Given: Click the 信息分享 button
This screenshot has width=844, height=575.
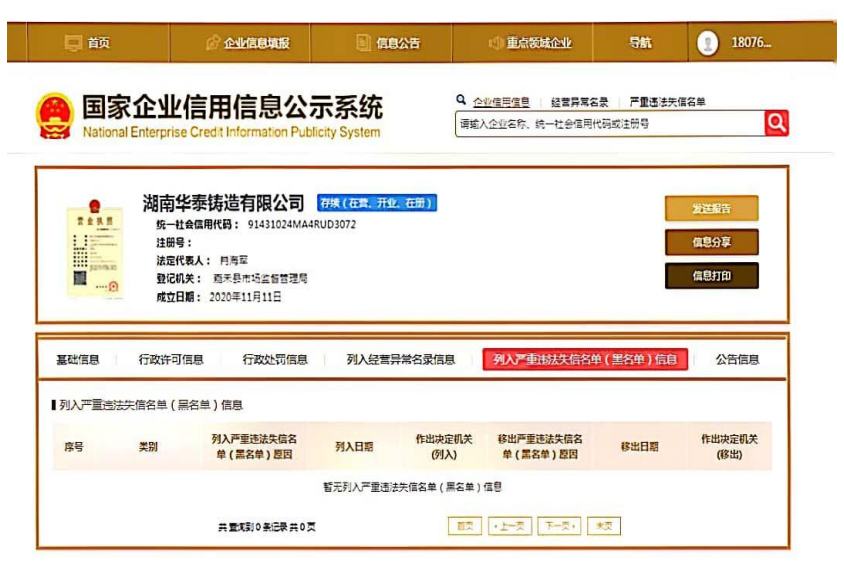Looking at the screenshot, I should pyautogui.click(x=712, y=242).
